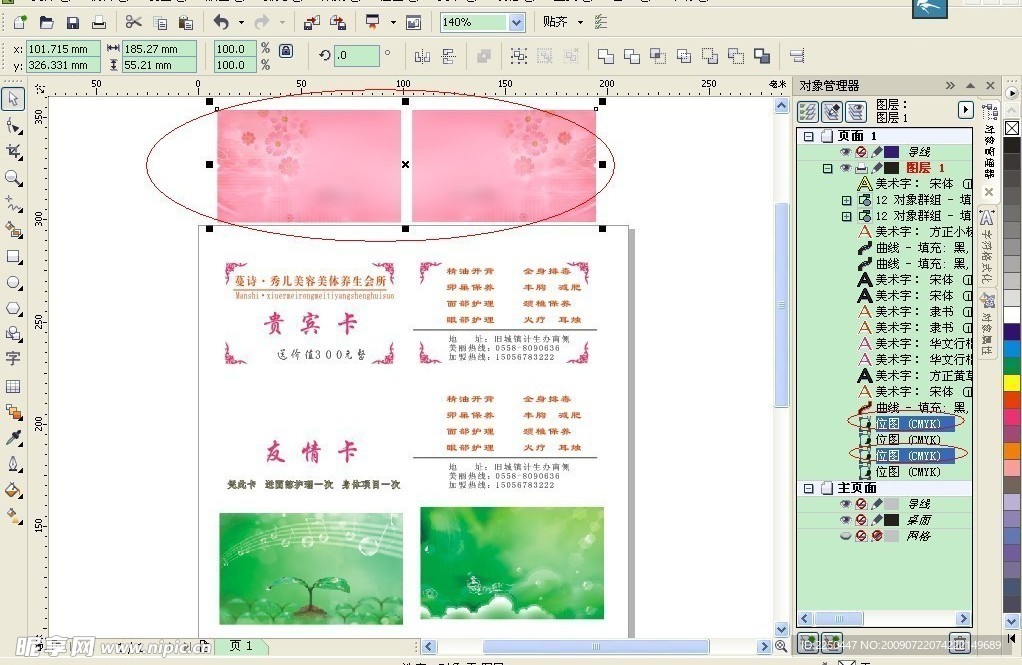Select the Rectangle tool
Viewport: 1022px width, 665px height.
(x=13, y=257)
